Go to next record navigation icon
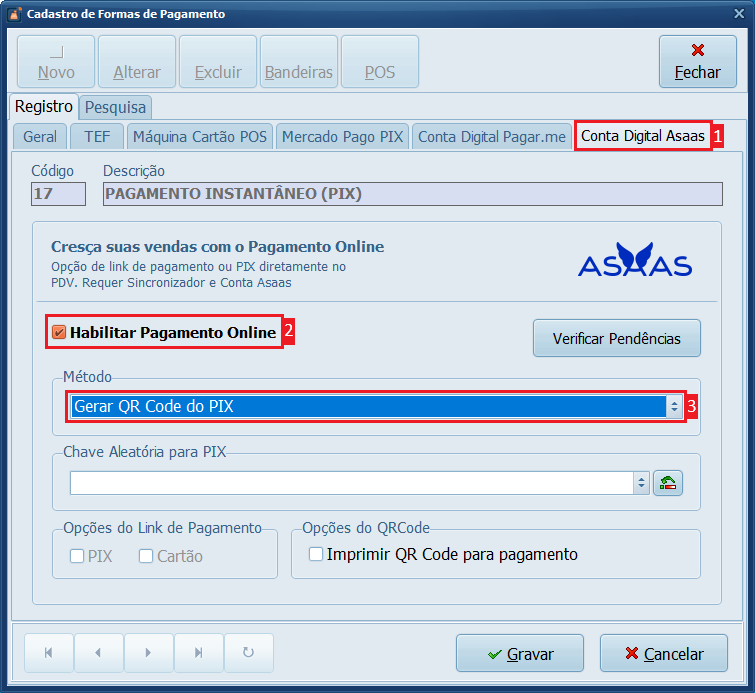Image resolution: width=755 pixels, height=693 pixels. [149, 653]
